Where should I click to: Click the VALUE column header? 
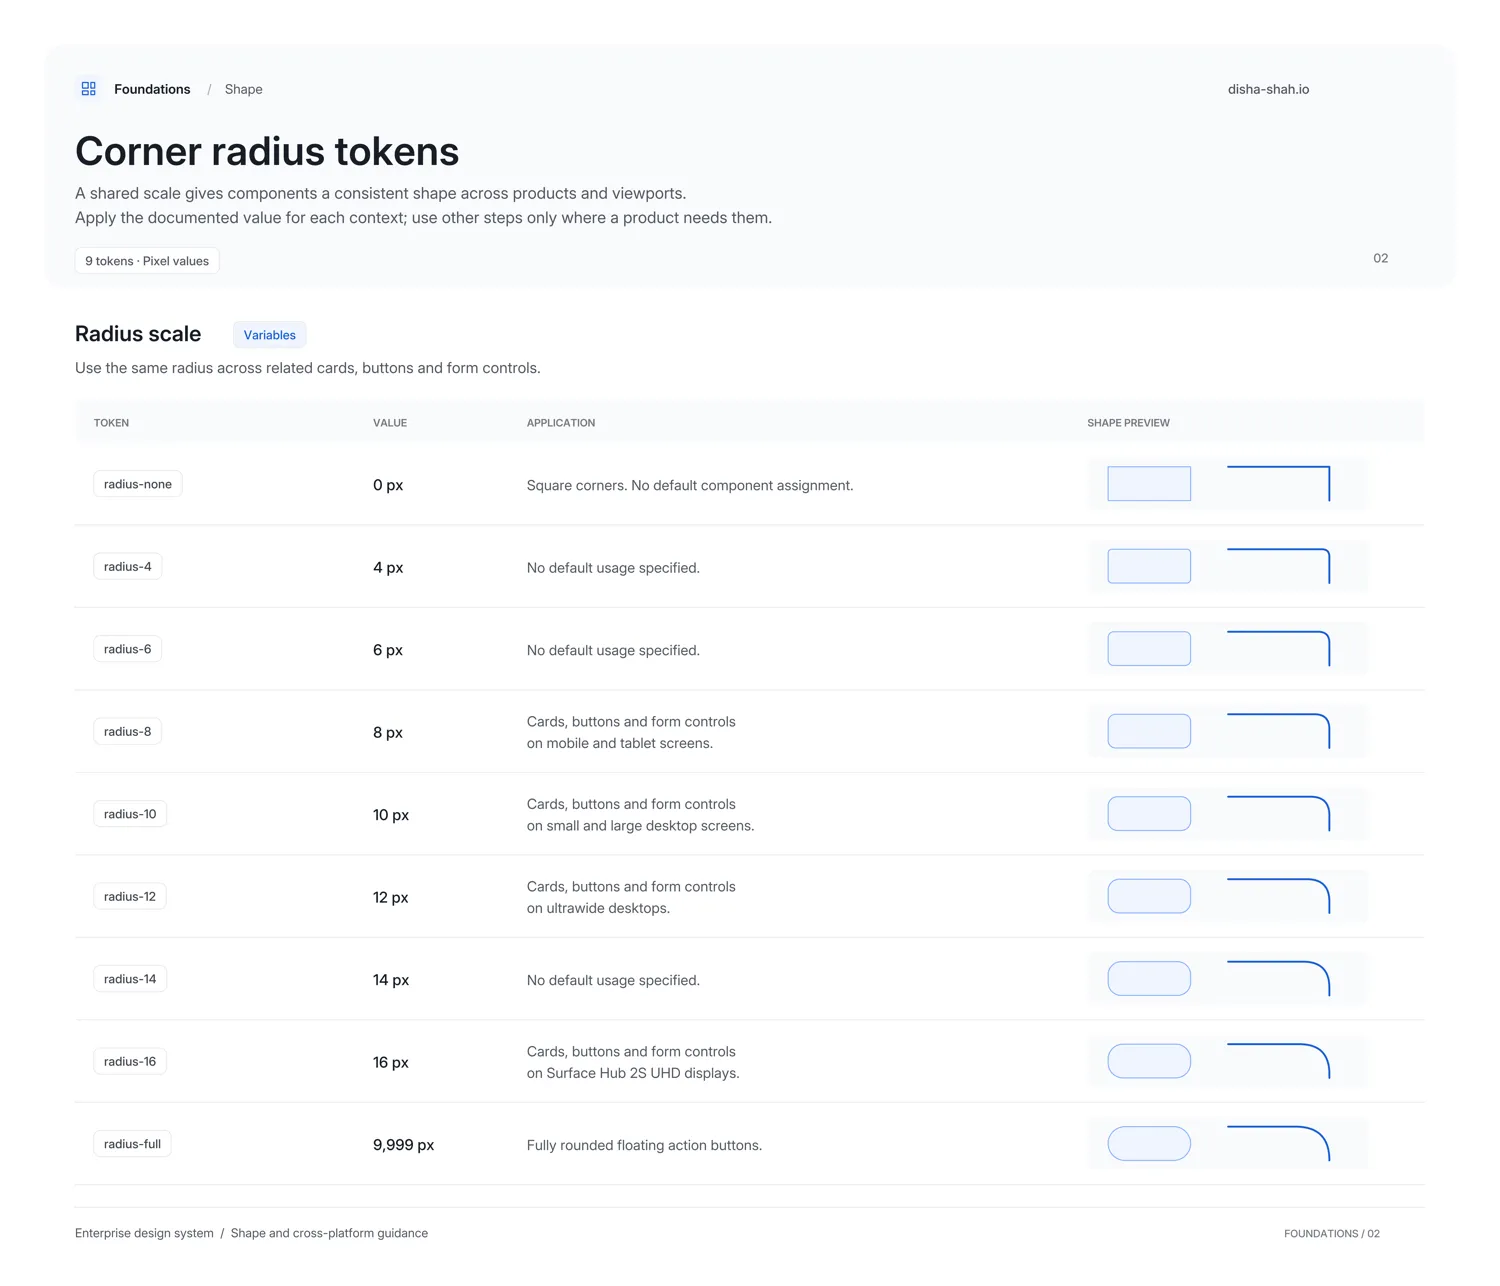(x=390, y=423)
